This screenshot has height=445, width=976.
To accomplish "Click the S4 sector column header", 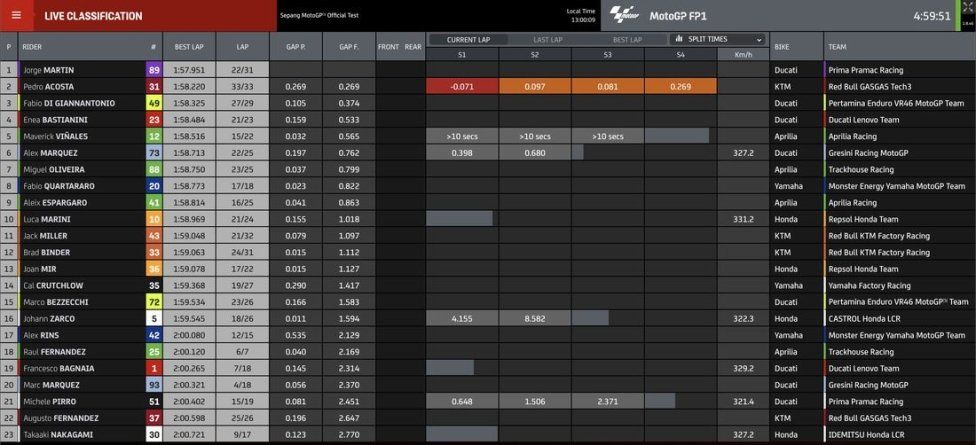I will [x=680, y=55].
